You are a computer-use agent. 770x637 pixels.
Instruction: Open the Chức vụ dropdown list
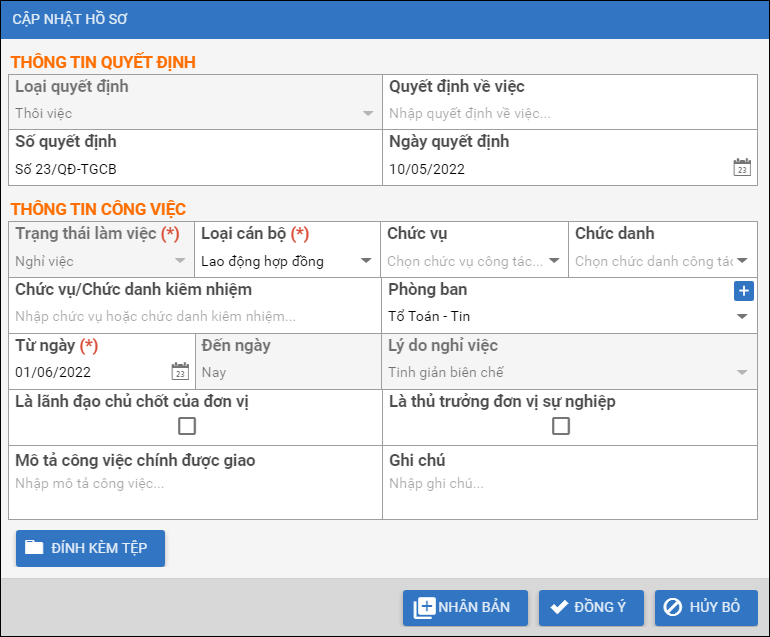point(554,261)
